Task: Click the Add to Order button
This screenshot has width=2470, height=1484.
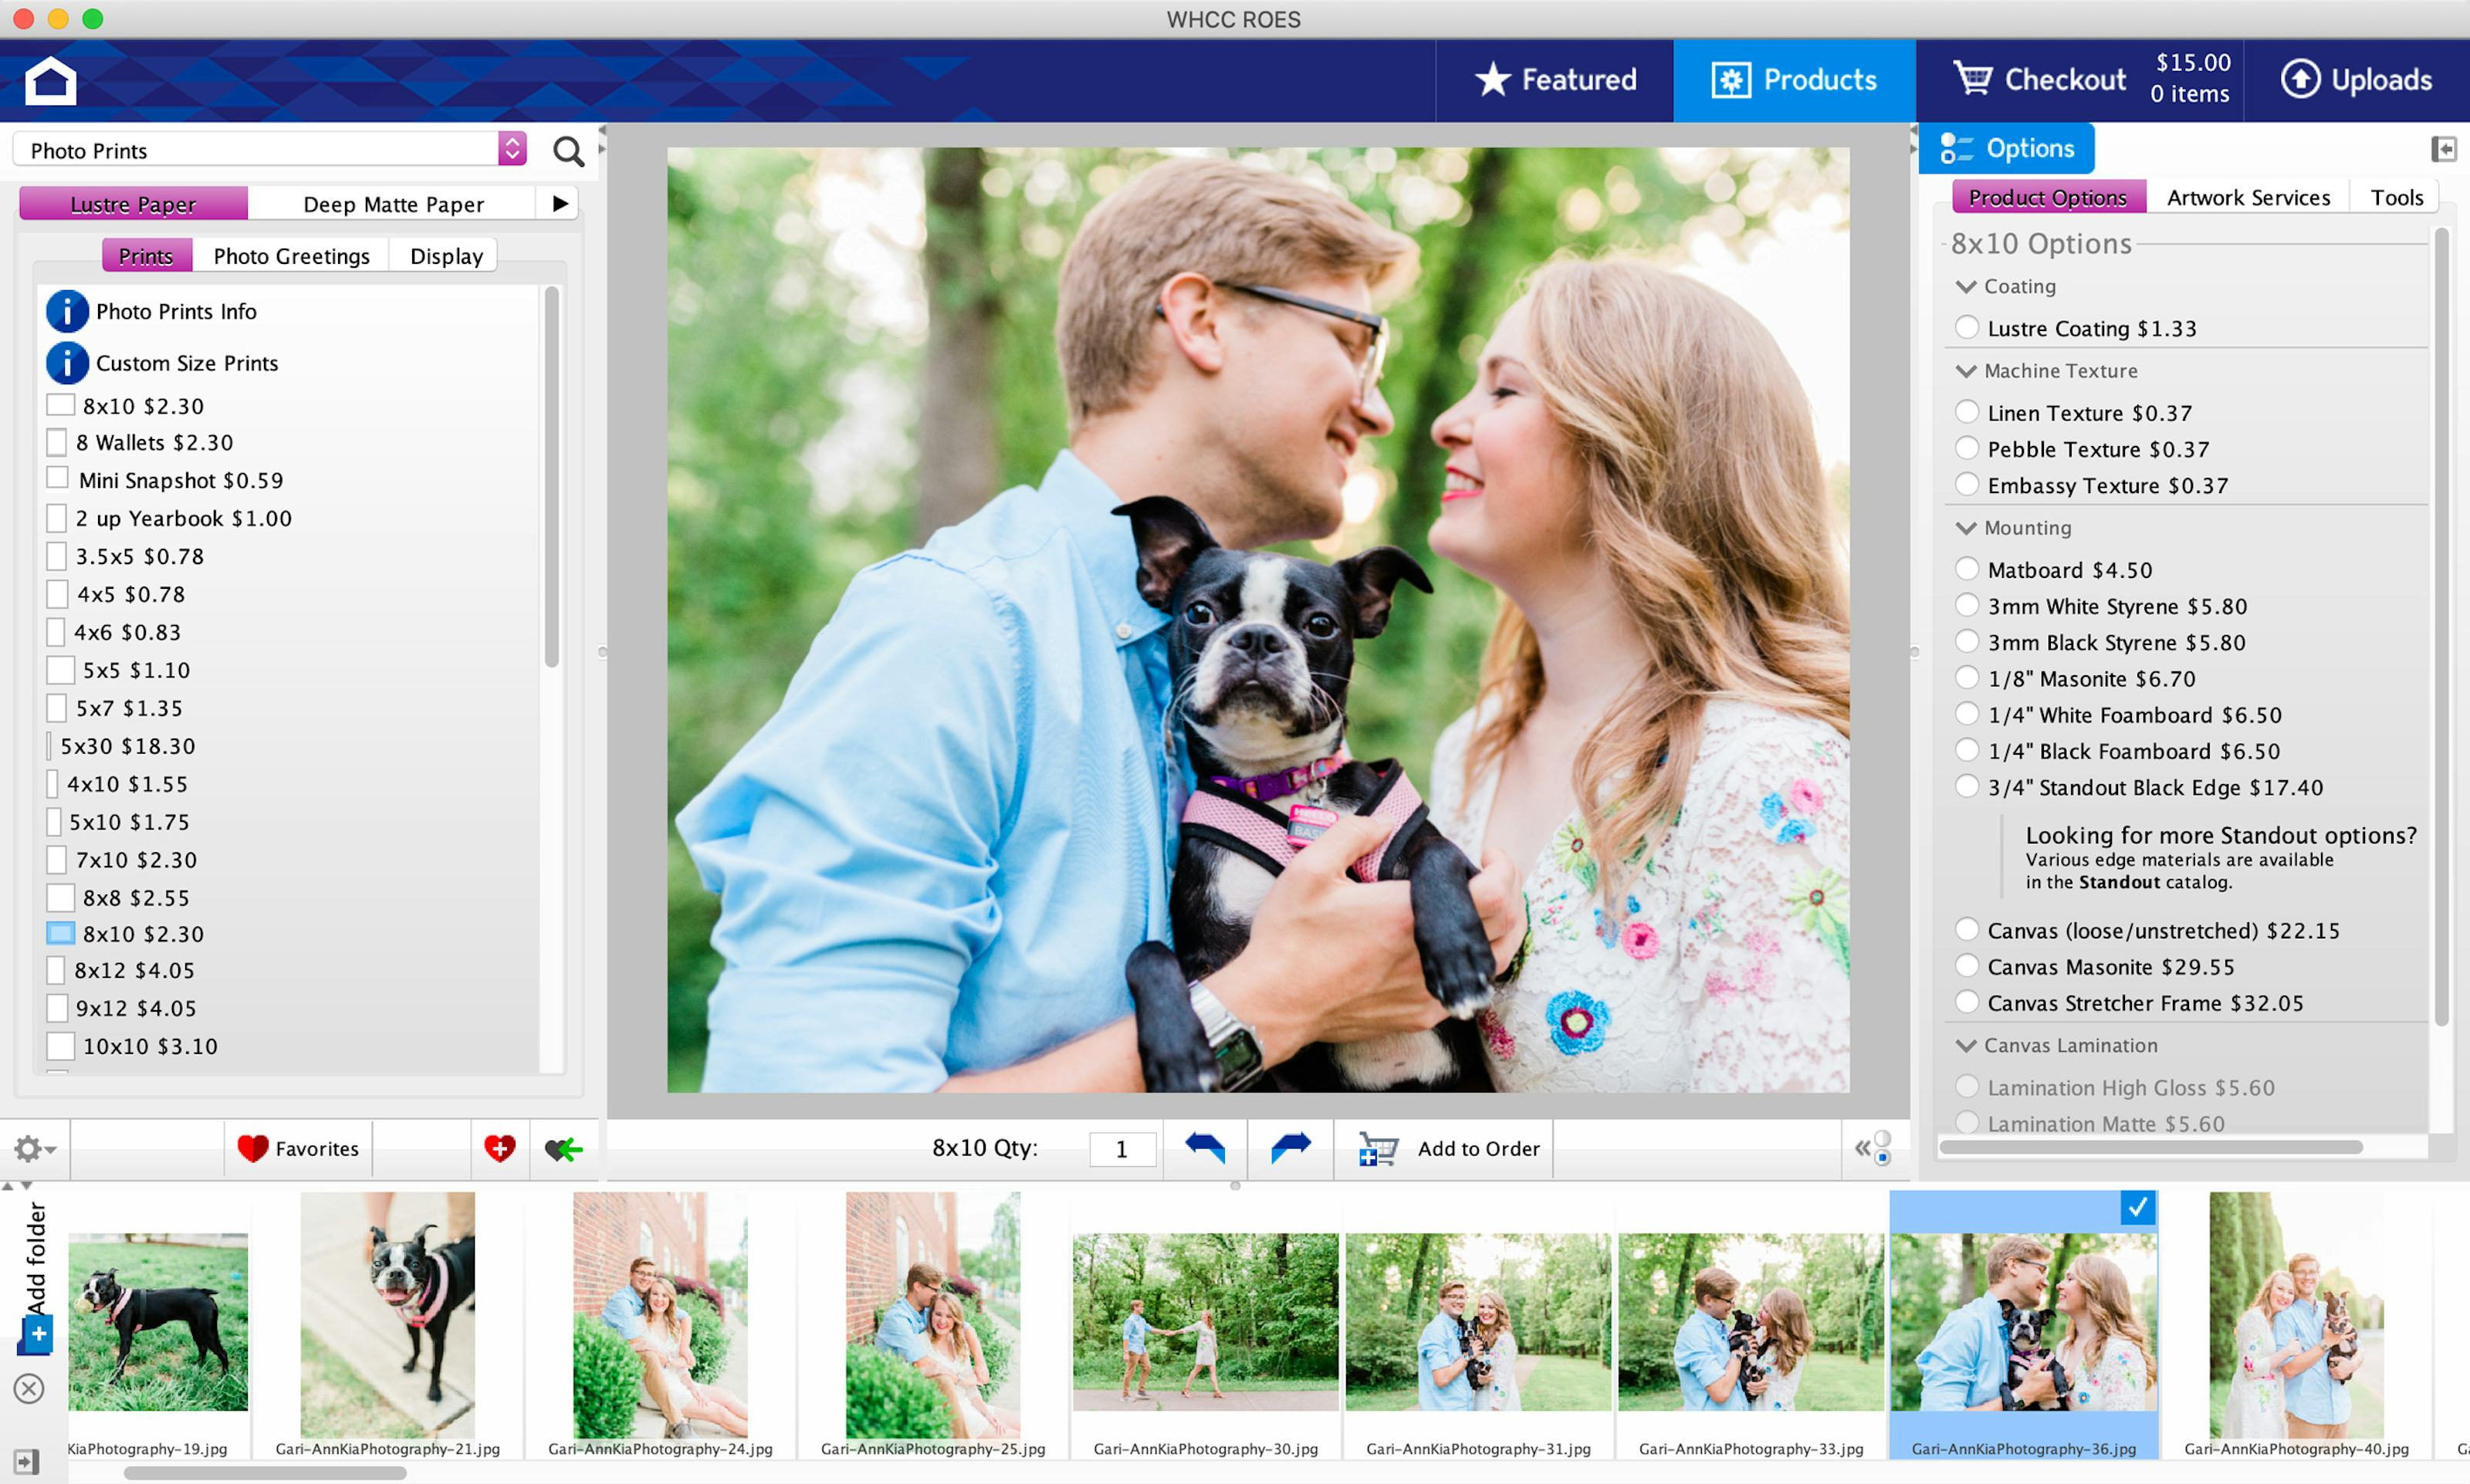Action: click(x=1450, y=1148)
